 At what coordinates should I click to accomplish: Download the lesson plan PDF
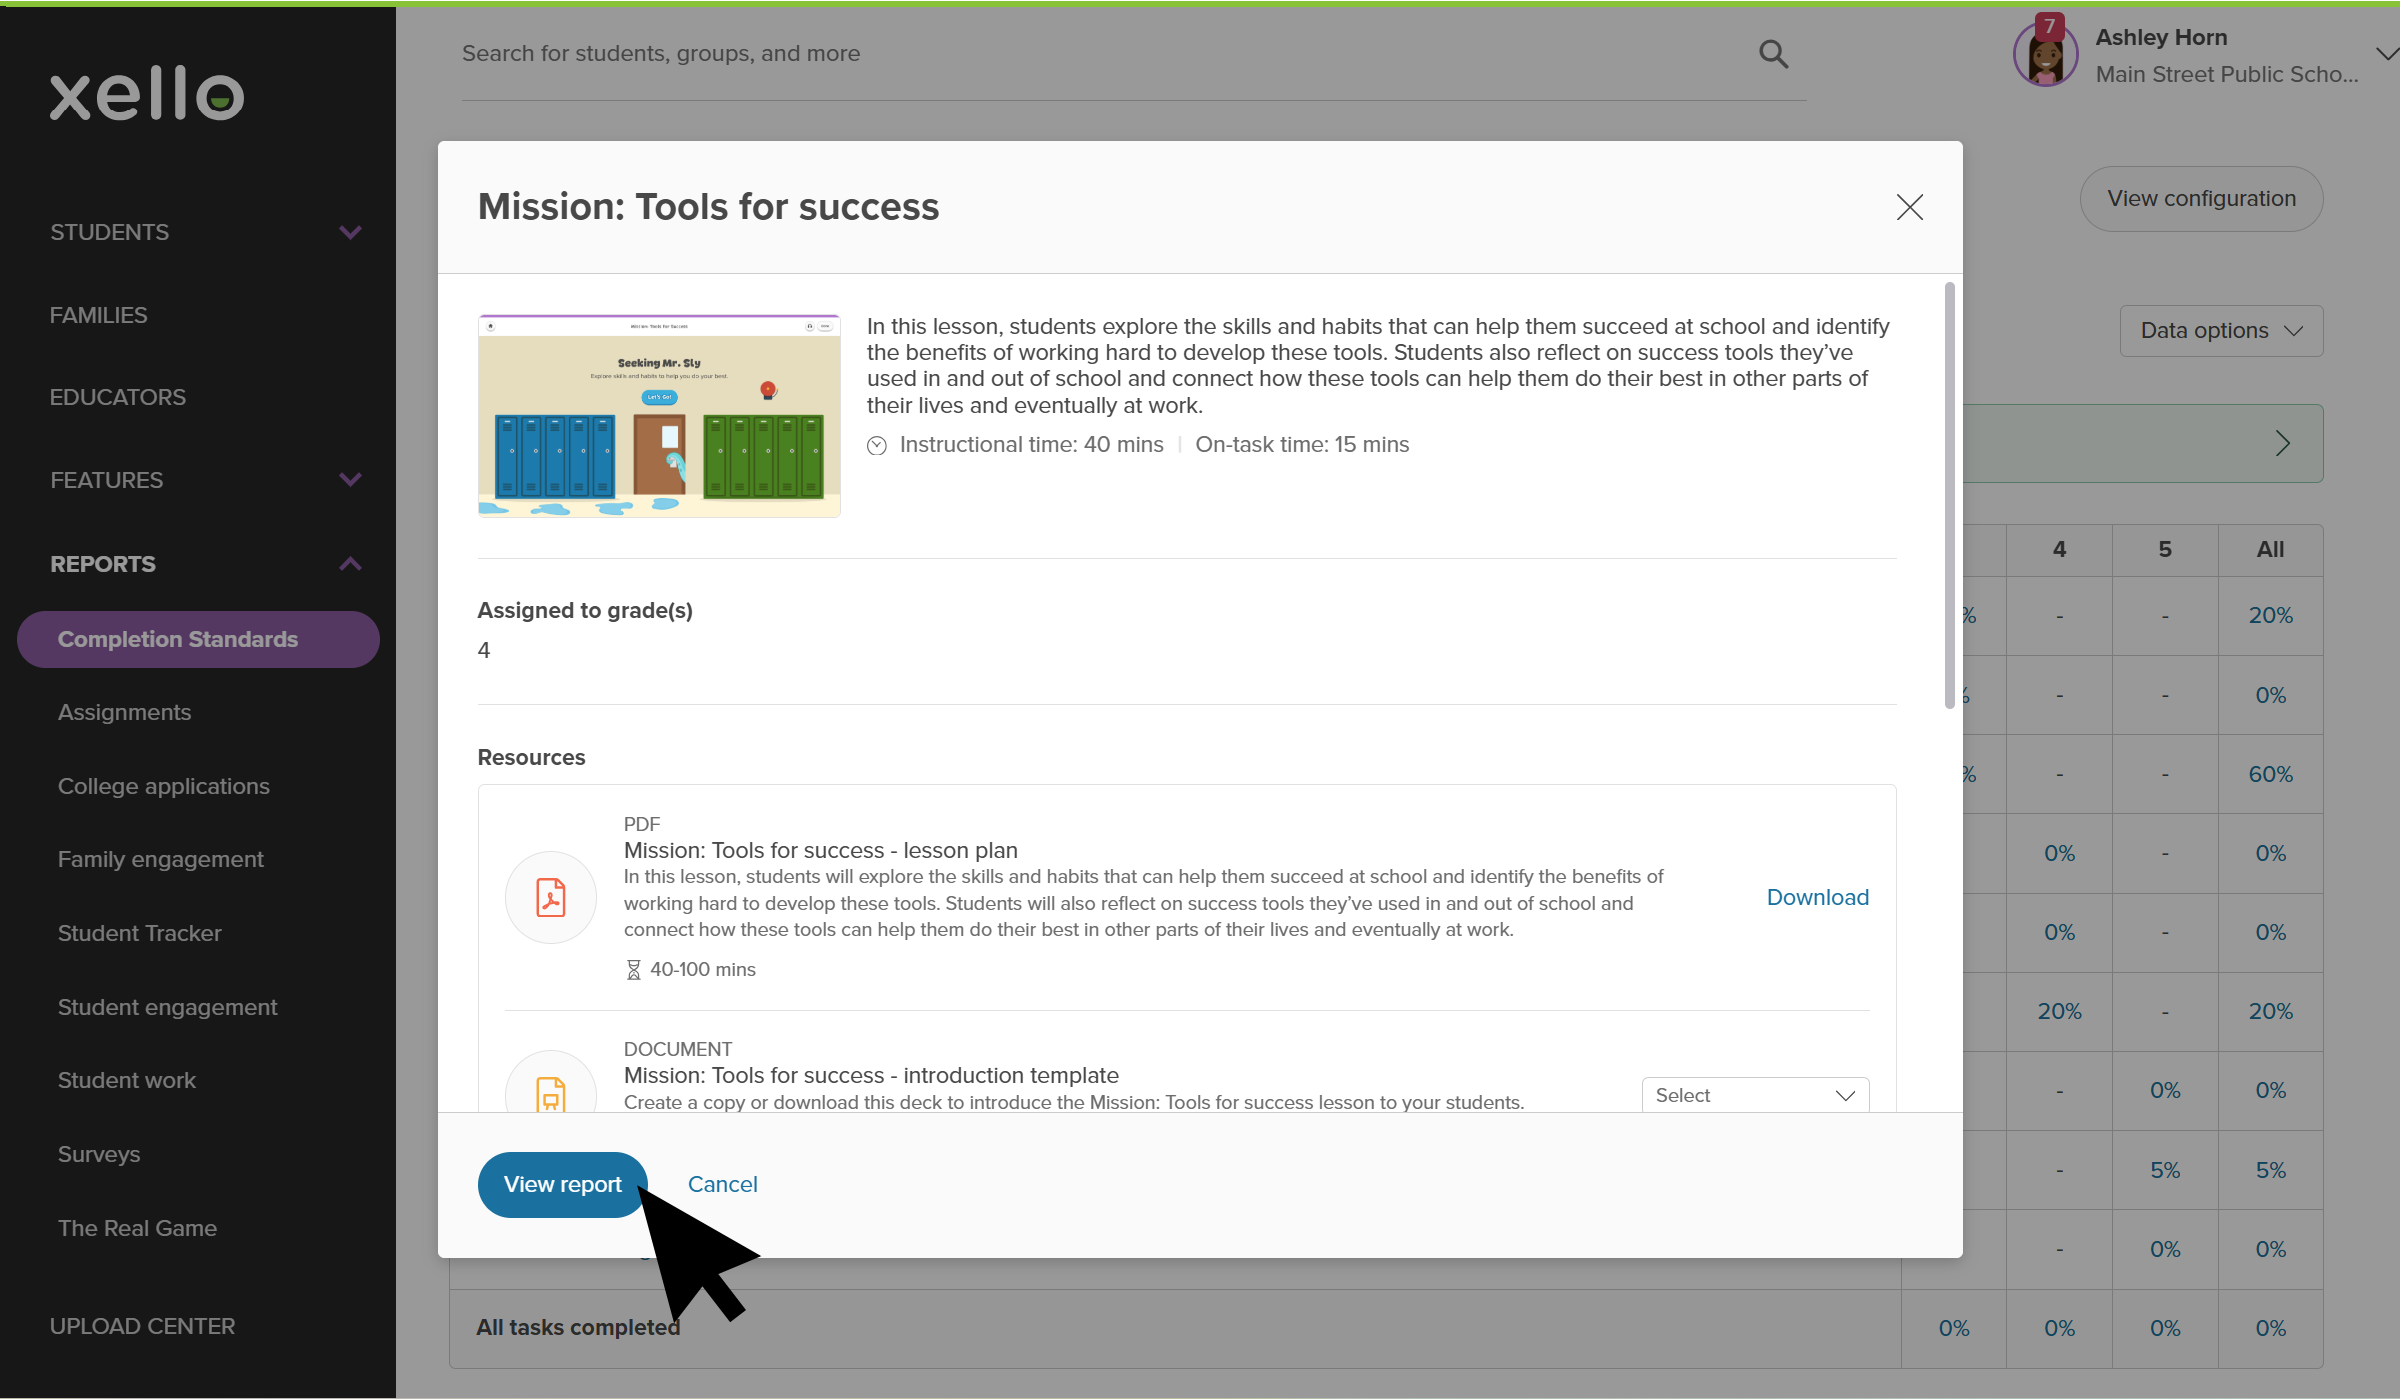pyautogui.click(x=1817, y=897)
